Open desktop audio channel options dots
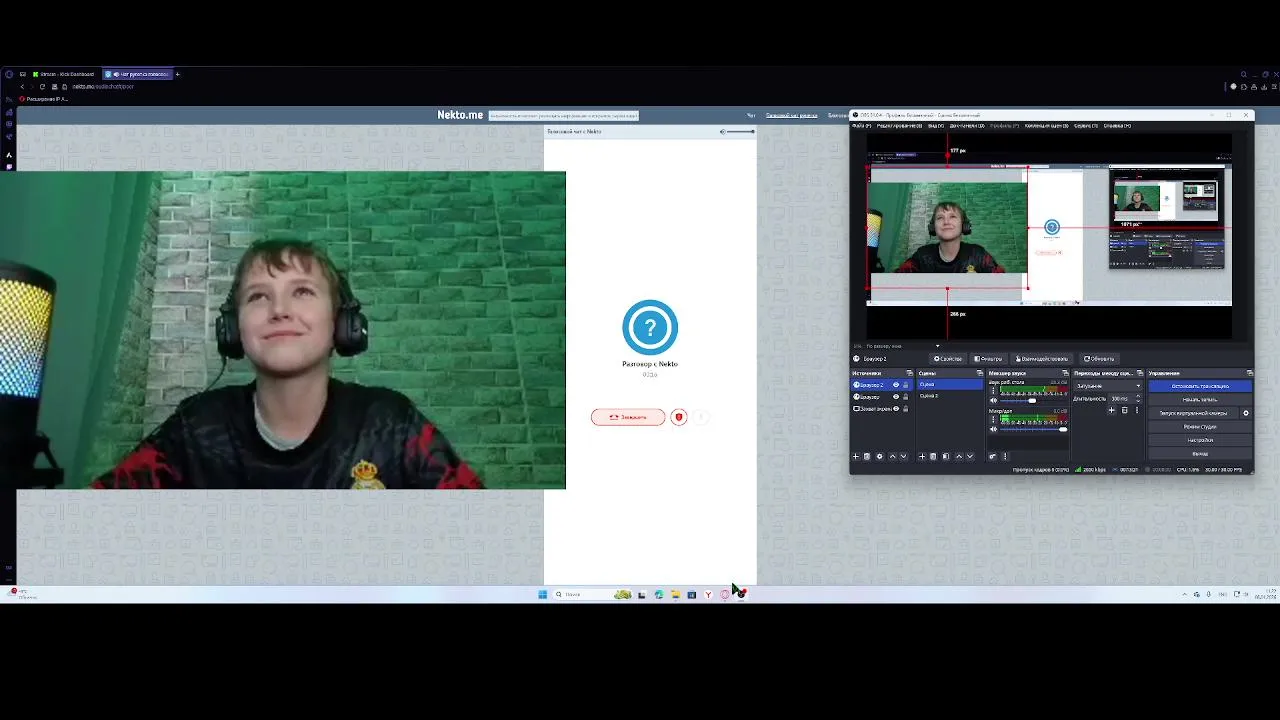 [993, 390]
